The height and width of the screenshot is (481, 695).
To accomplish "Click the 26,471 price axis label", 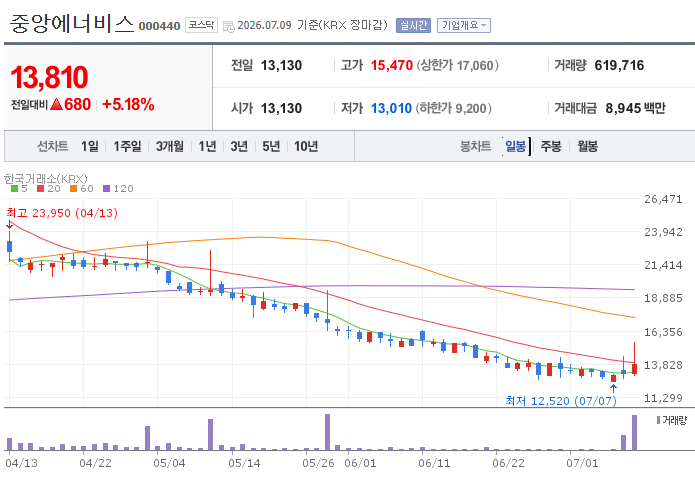I will tap(663, 199).
